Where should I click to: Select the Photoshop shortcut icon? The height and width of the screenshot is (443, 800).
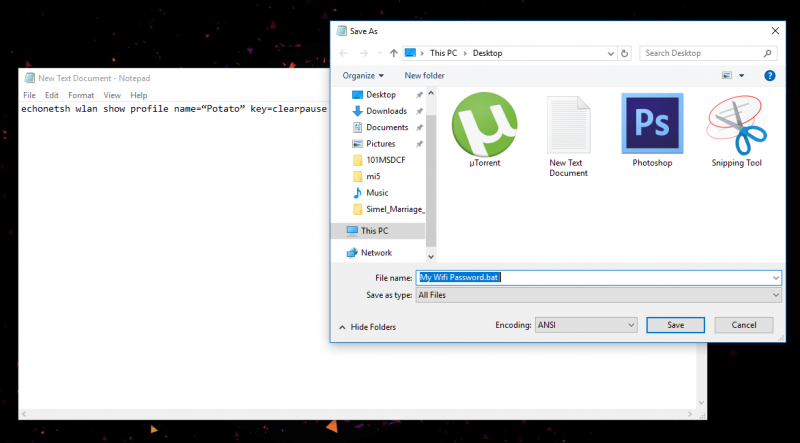(x=652, y=124)
